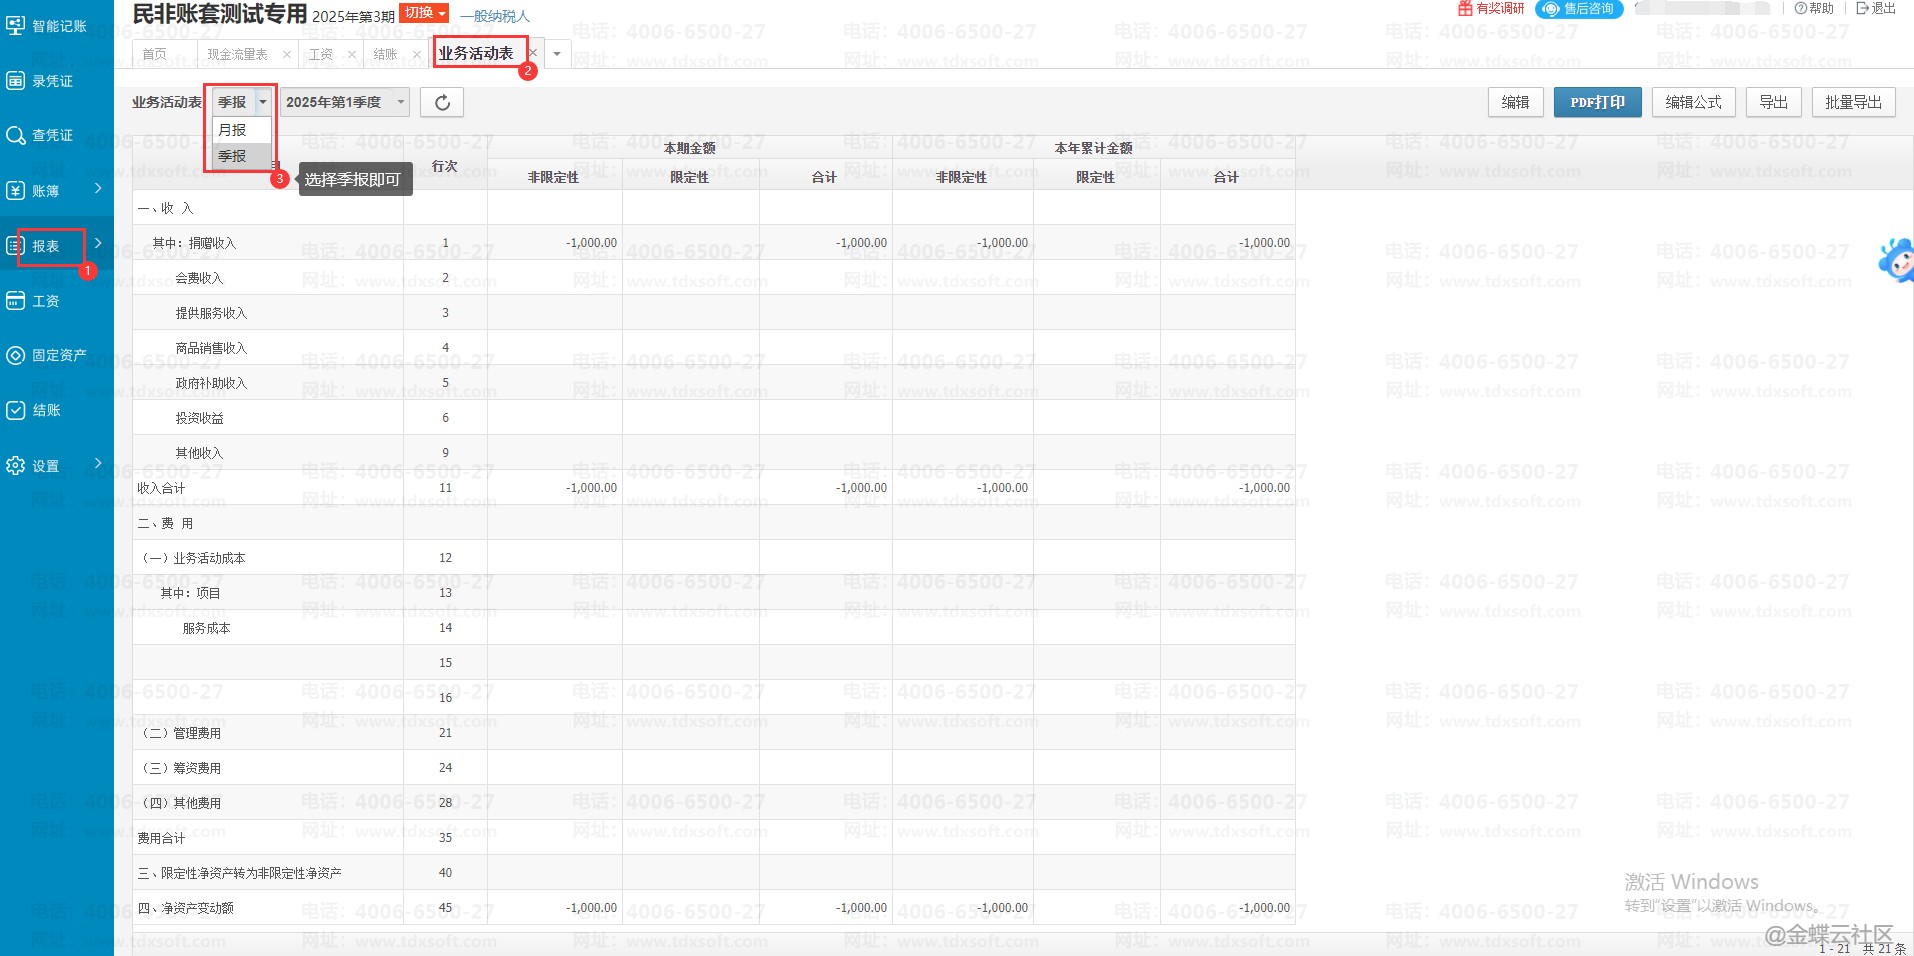1914x956 pixels.
Task: Click the 查凭证 search icon
Action: coord(16,135)
